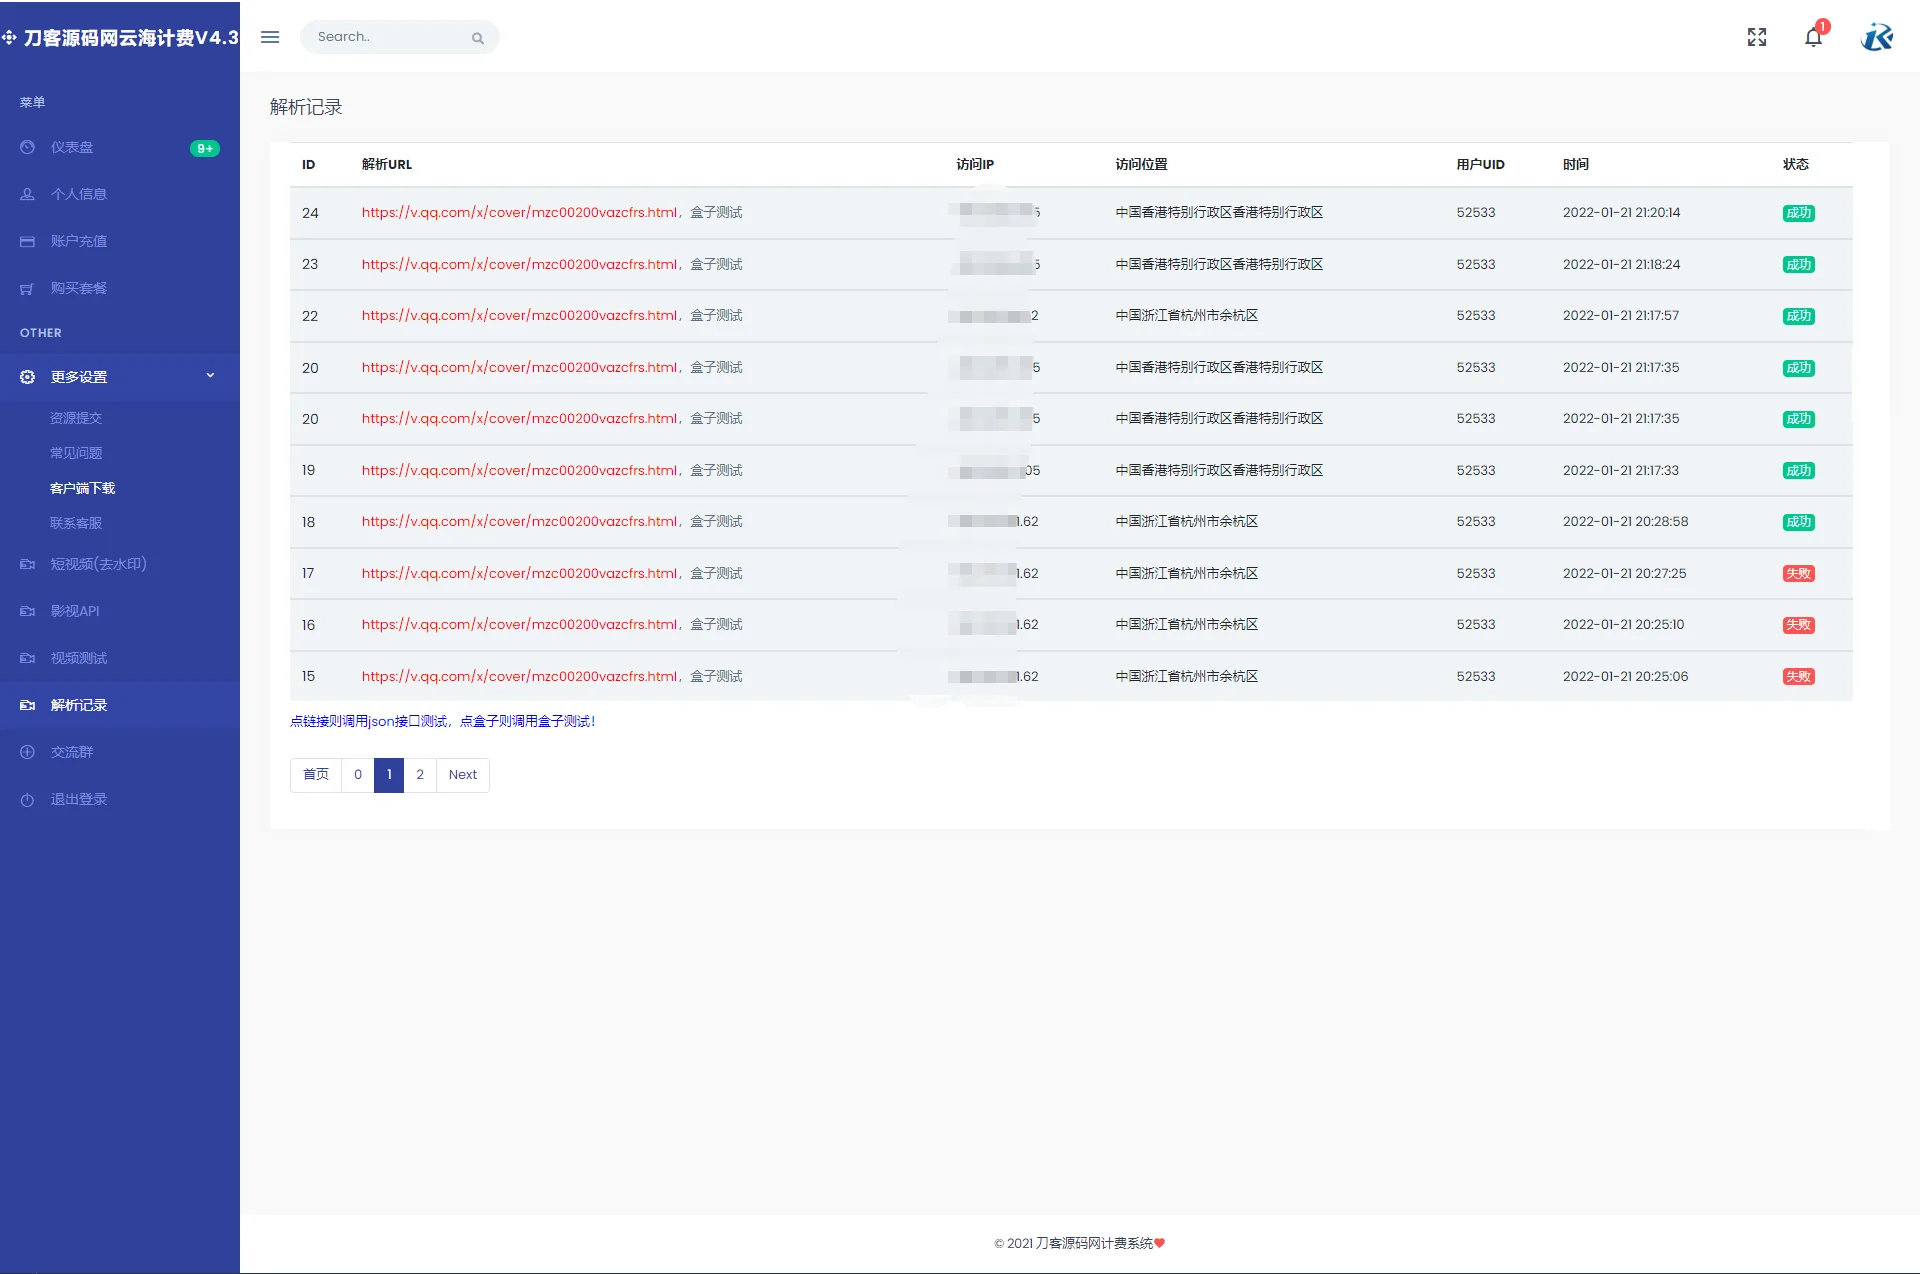The image size is (1920, 1274).
Task: Click the 仪表盘 dashboard icon
Action: click(28, 147)
